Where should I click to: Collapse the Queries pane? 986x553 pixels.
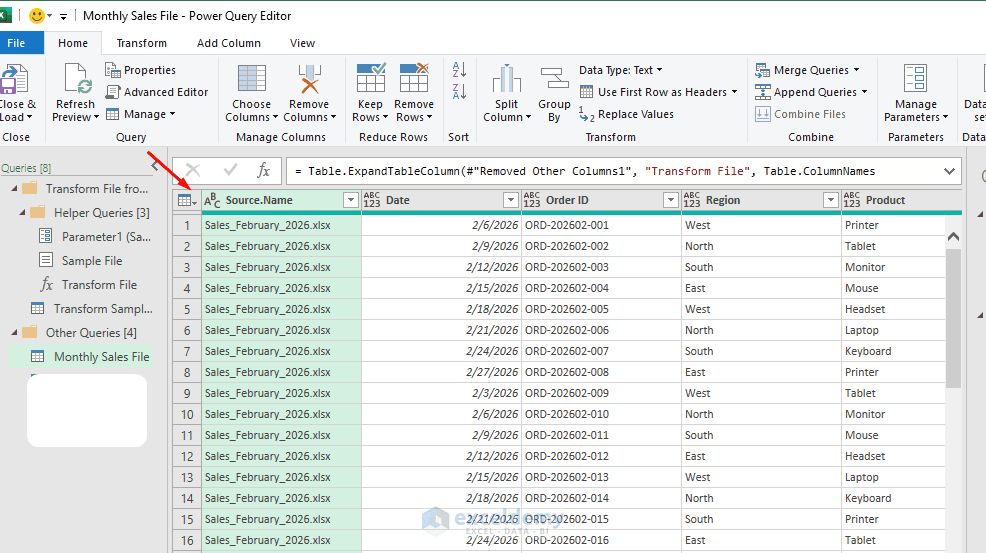pos(155,166)
